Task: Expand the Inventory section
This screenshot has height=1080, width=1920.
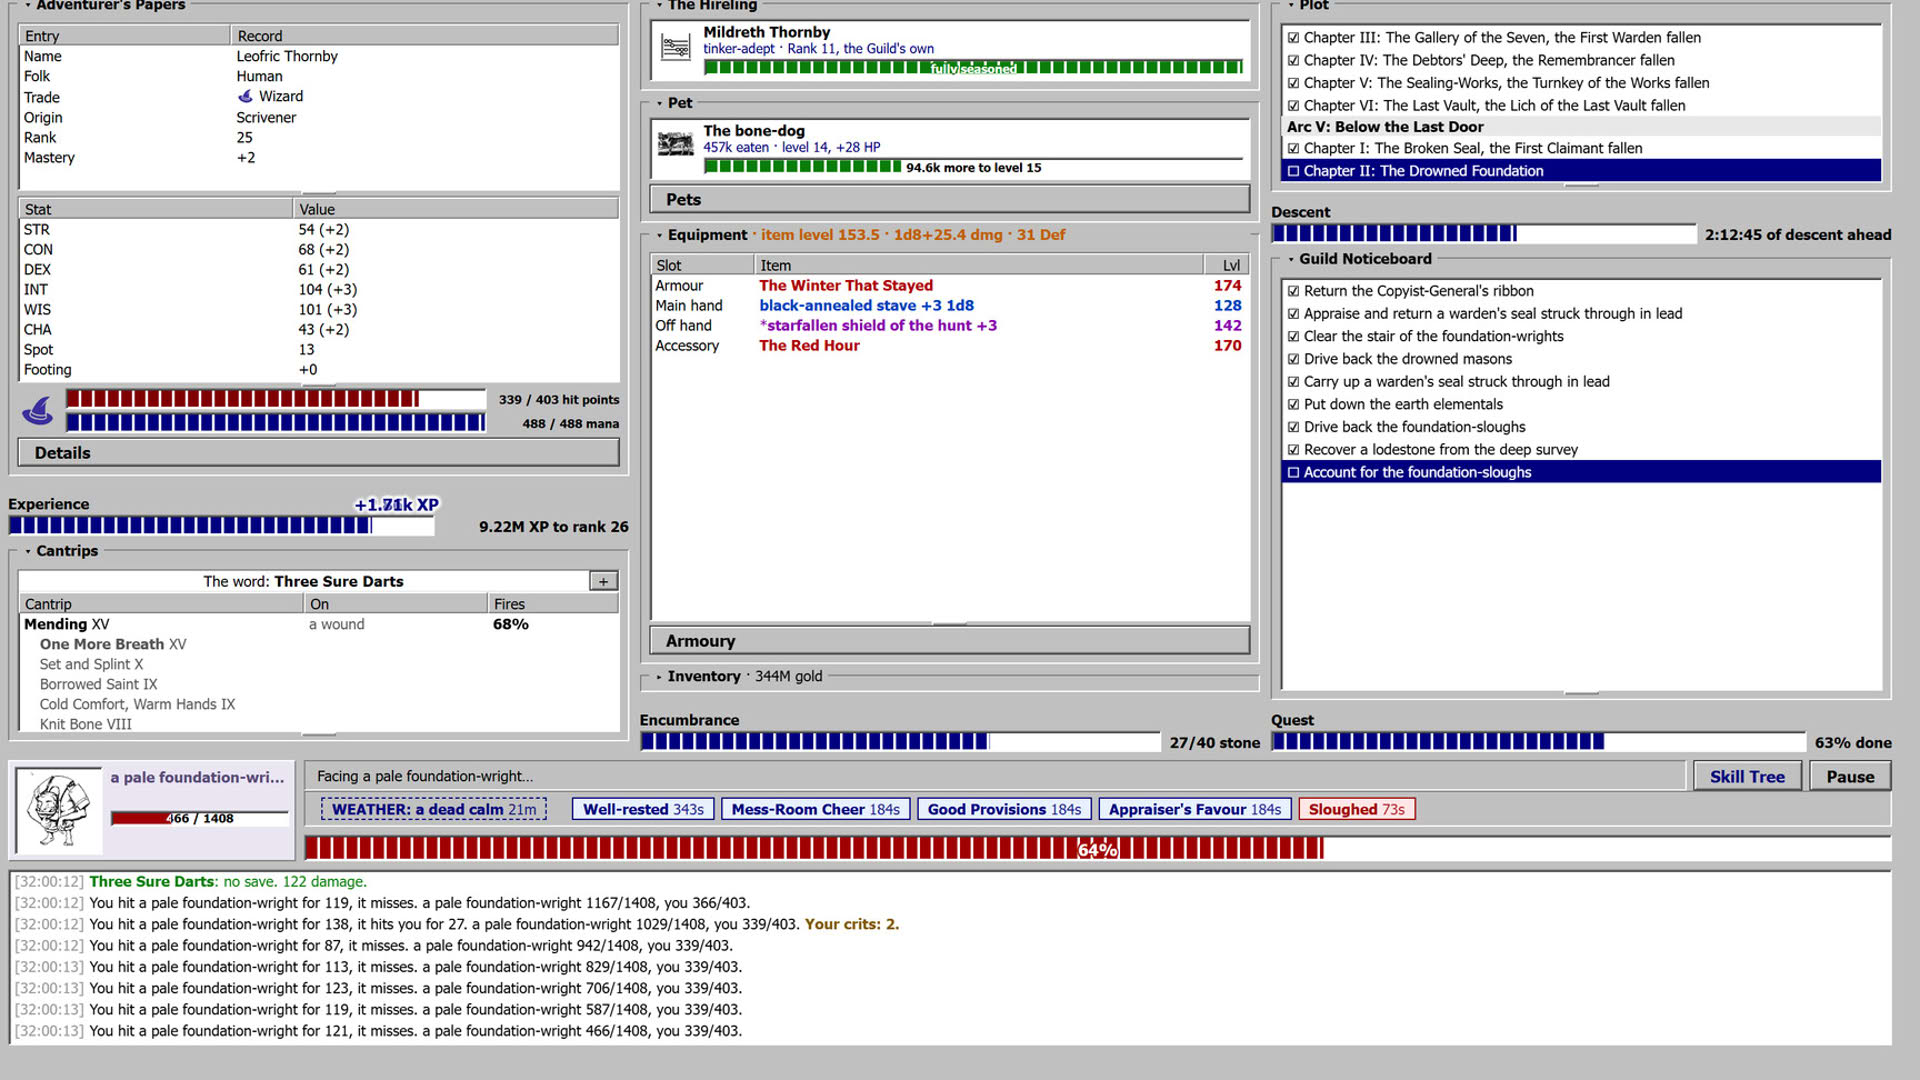Action: (659, 677)
